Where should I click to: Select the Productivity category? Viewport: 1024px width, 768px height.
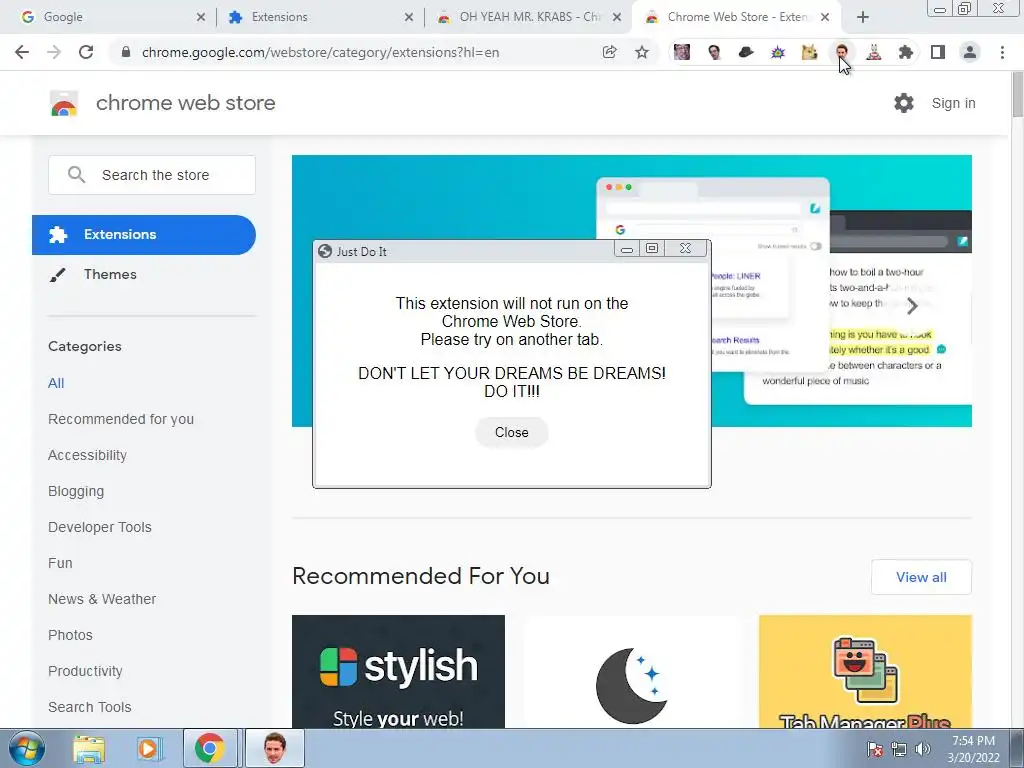click(86, 671)
